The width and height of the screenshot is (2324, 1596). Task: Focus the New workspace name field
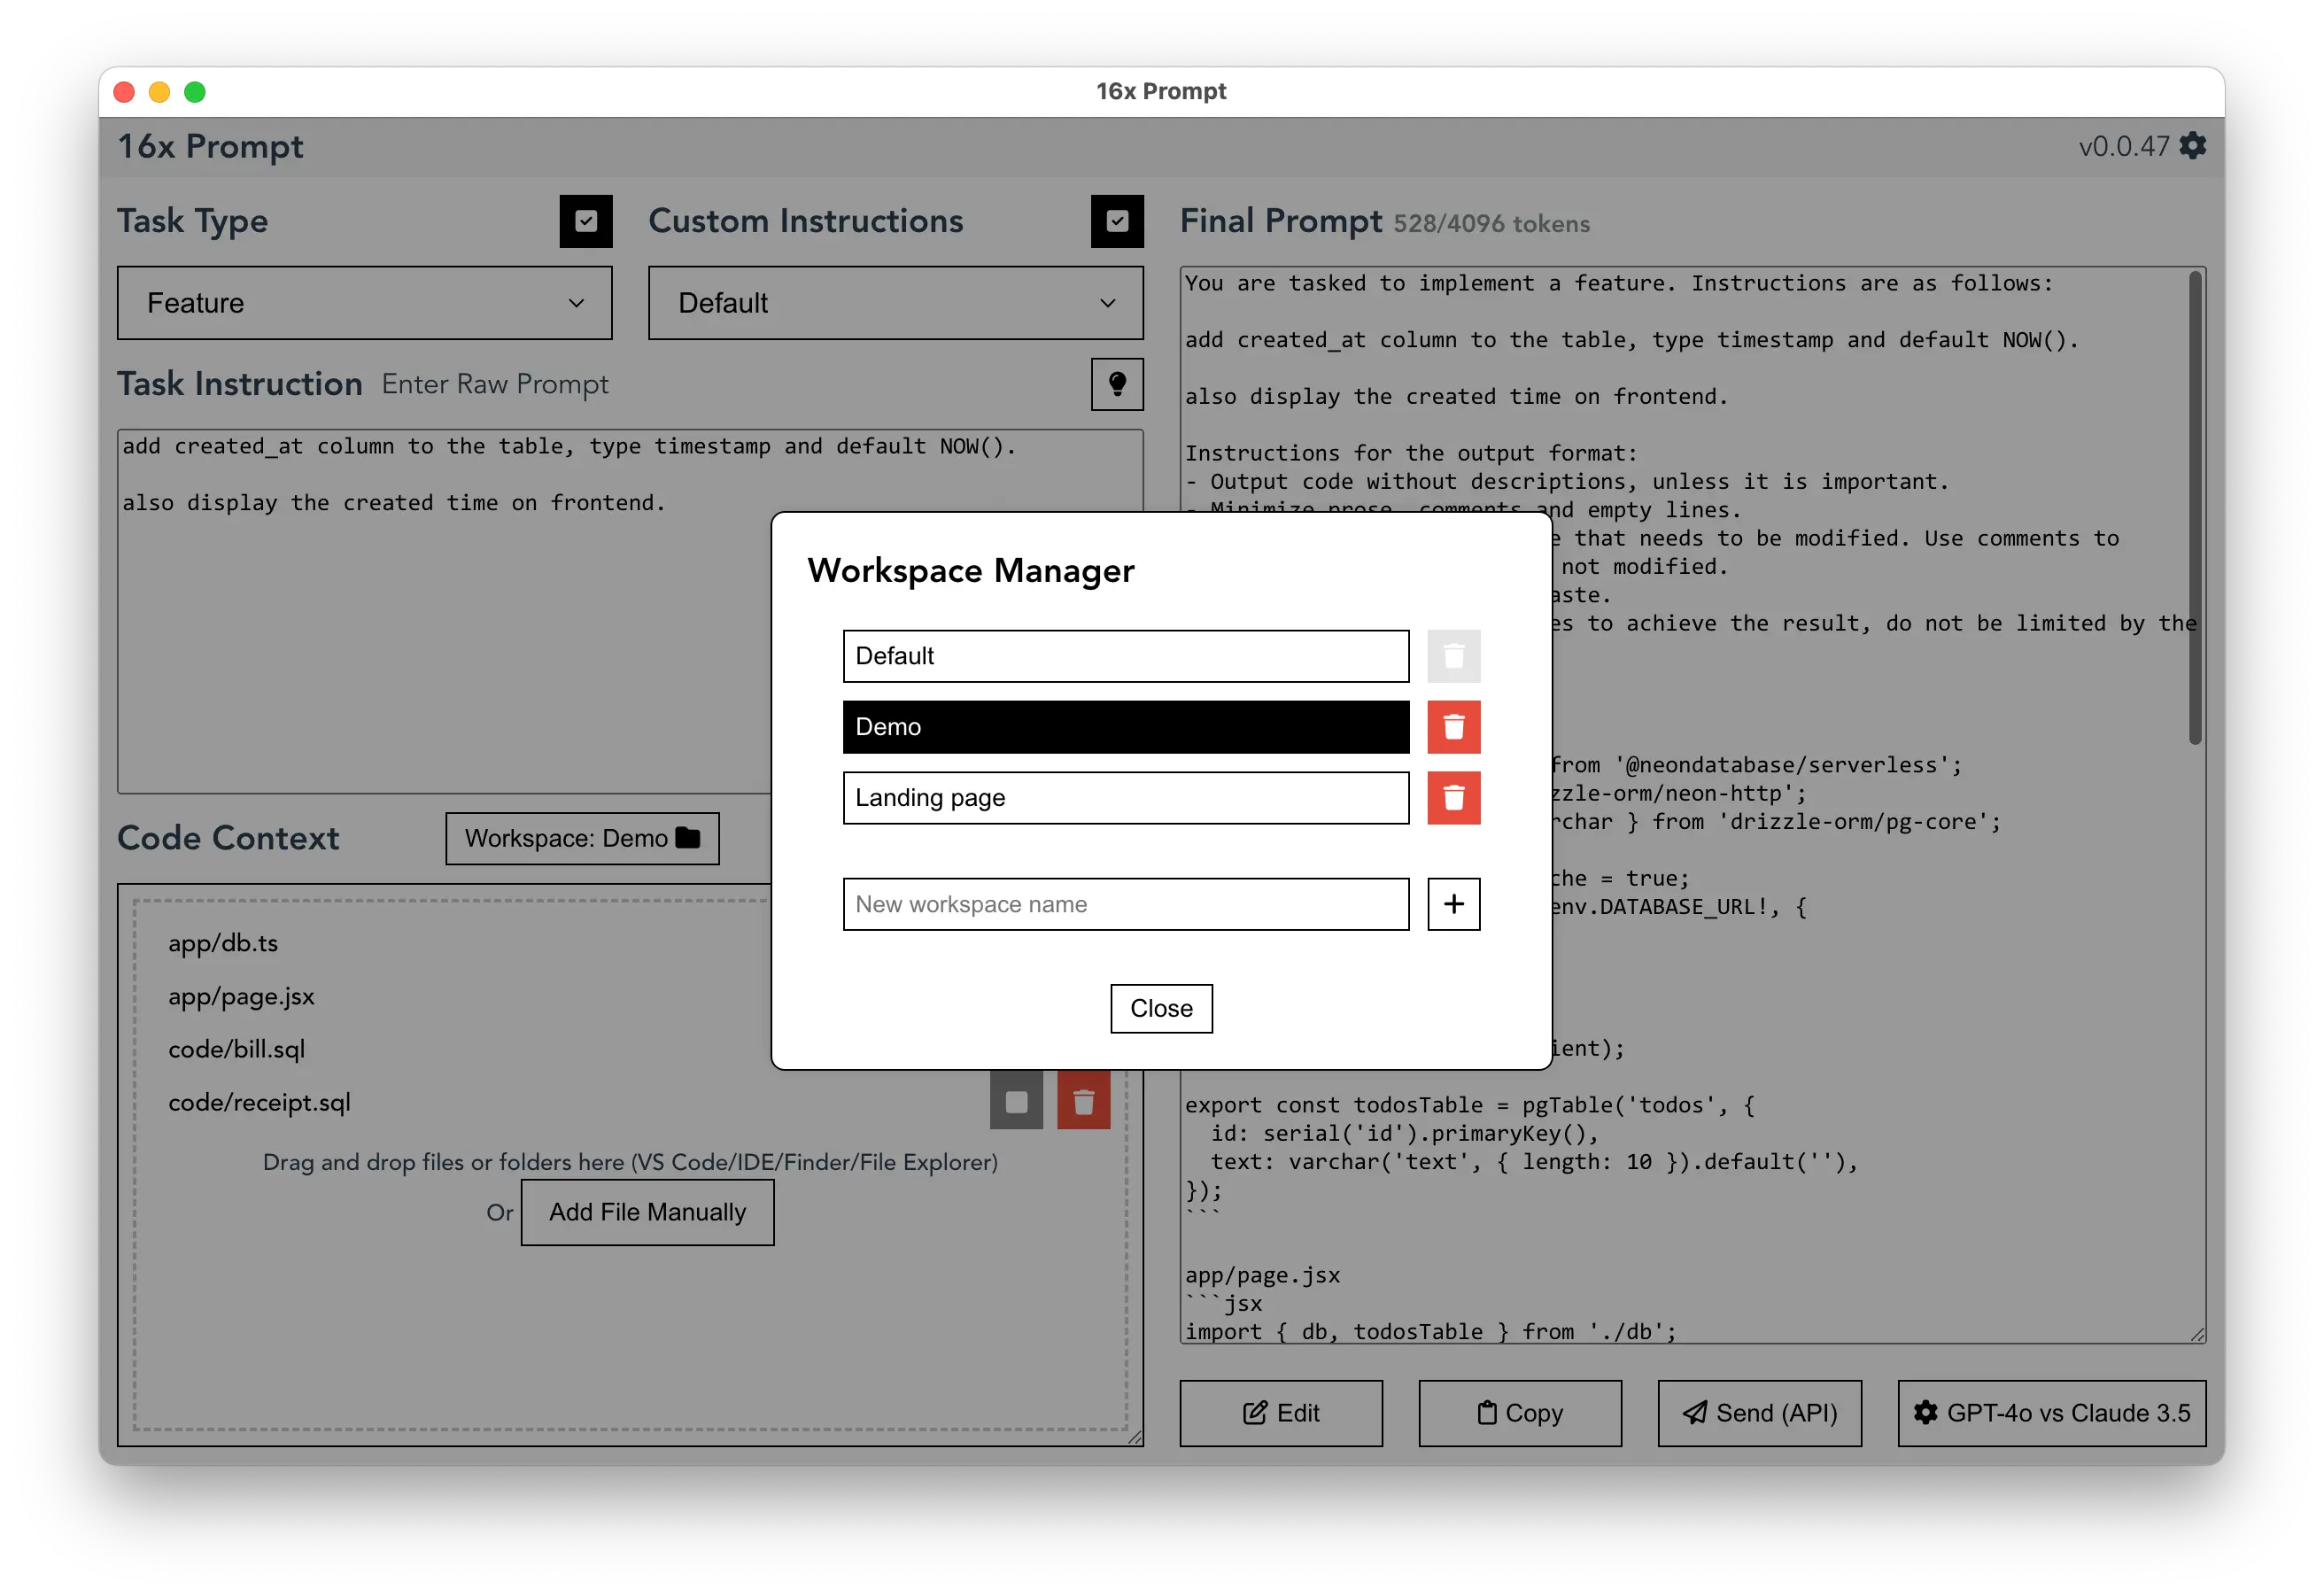tap(1126, 904)
